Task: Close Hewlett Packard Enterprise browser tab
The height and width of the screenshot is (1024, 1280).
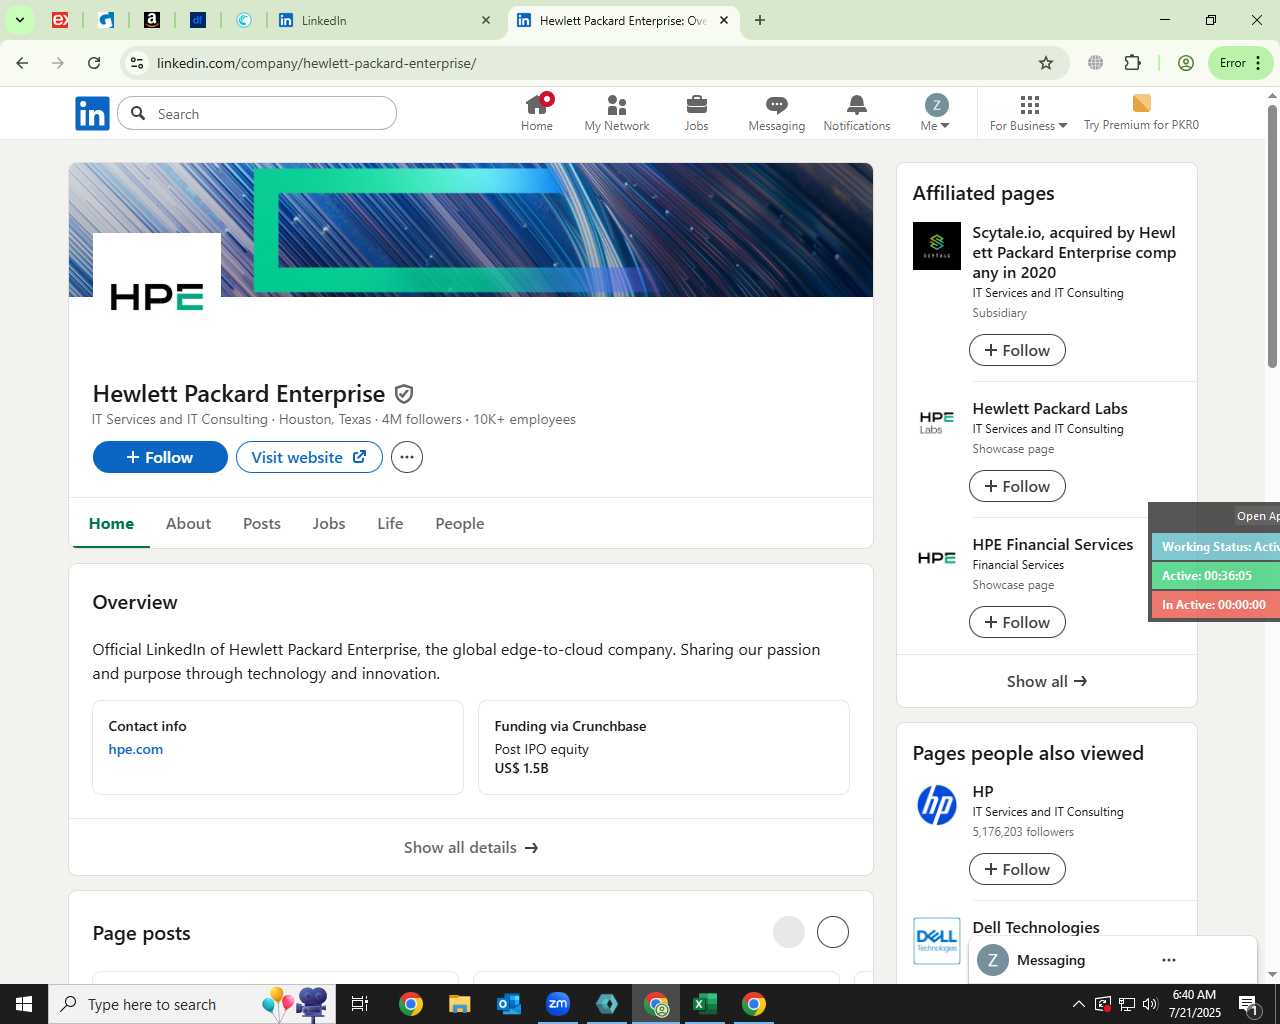Action: click(x=724, y=20)
